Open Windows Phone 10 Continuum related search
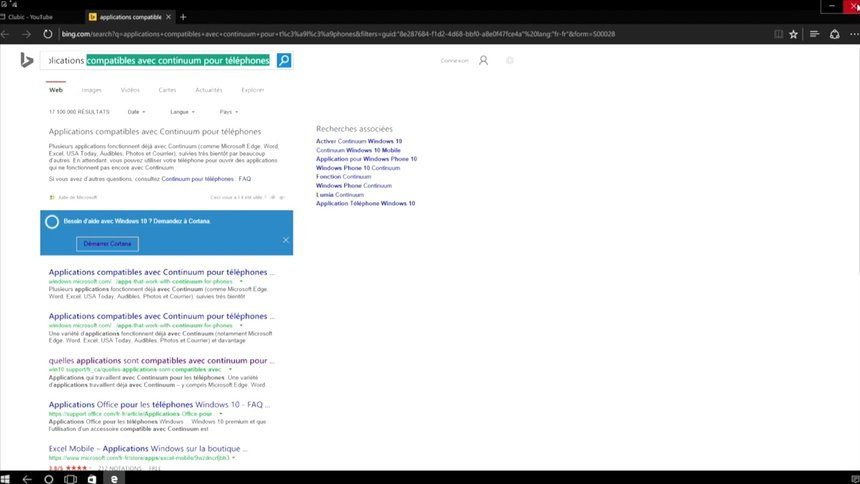 pyautogui.click(x=358, y=168)
